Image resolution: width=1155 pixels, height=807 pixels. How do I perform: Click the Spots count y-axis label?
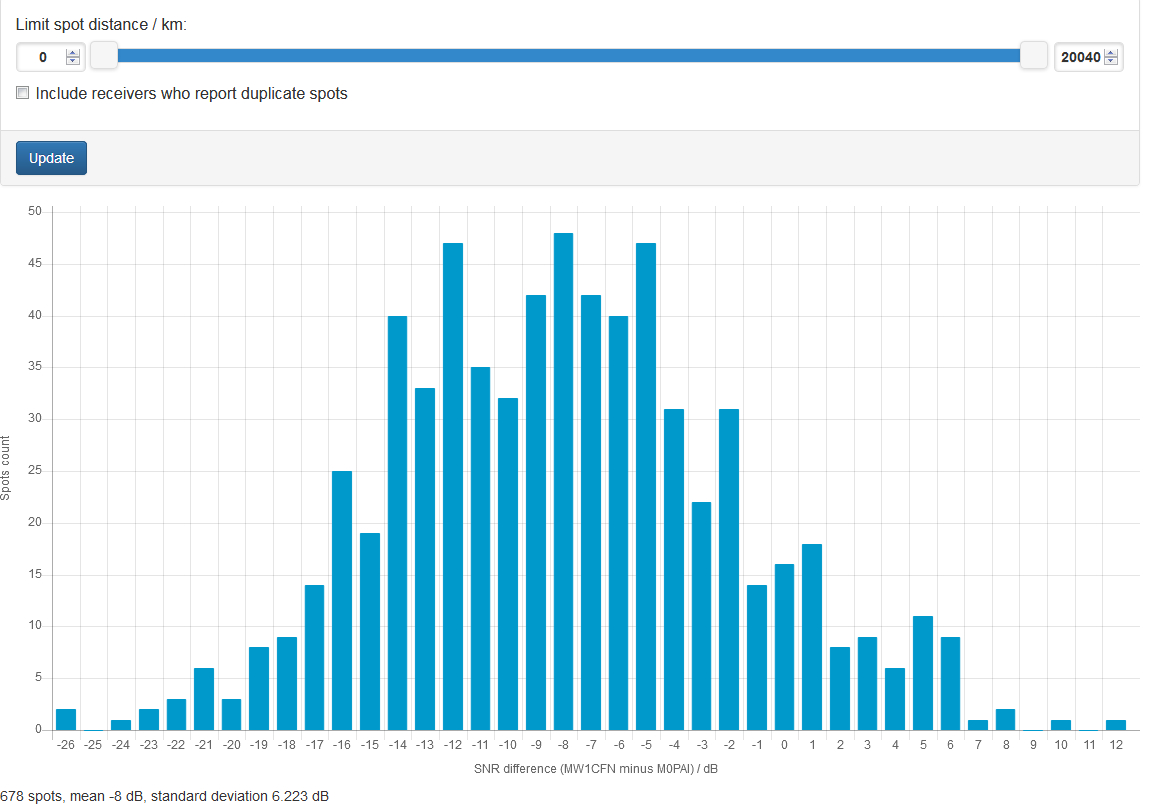[6, 468]
